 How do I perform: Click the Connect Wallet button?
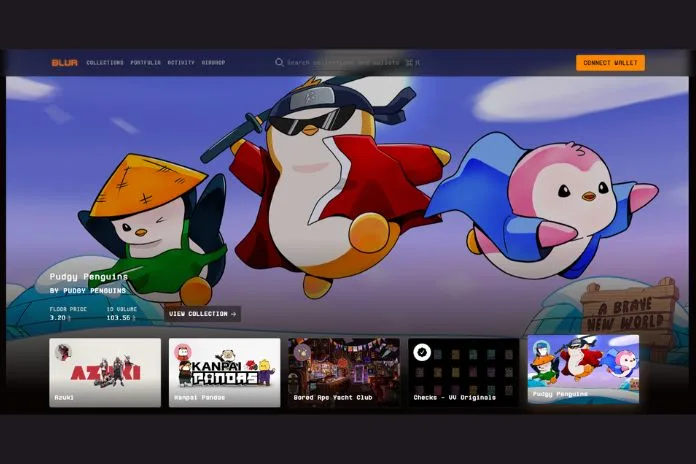pyautogui.click(x=610, y=63)
